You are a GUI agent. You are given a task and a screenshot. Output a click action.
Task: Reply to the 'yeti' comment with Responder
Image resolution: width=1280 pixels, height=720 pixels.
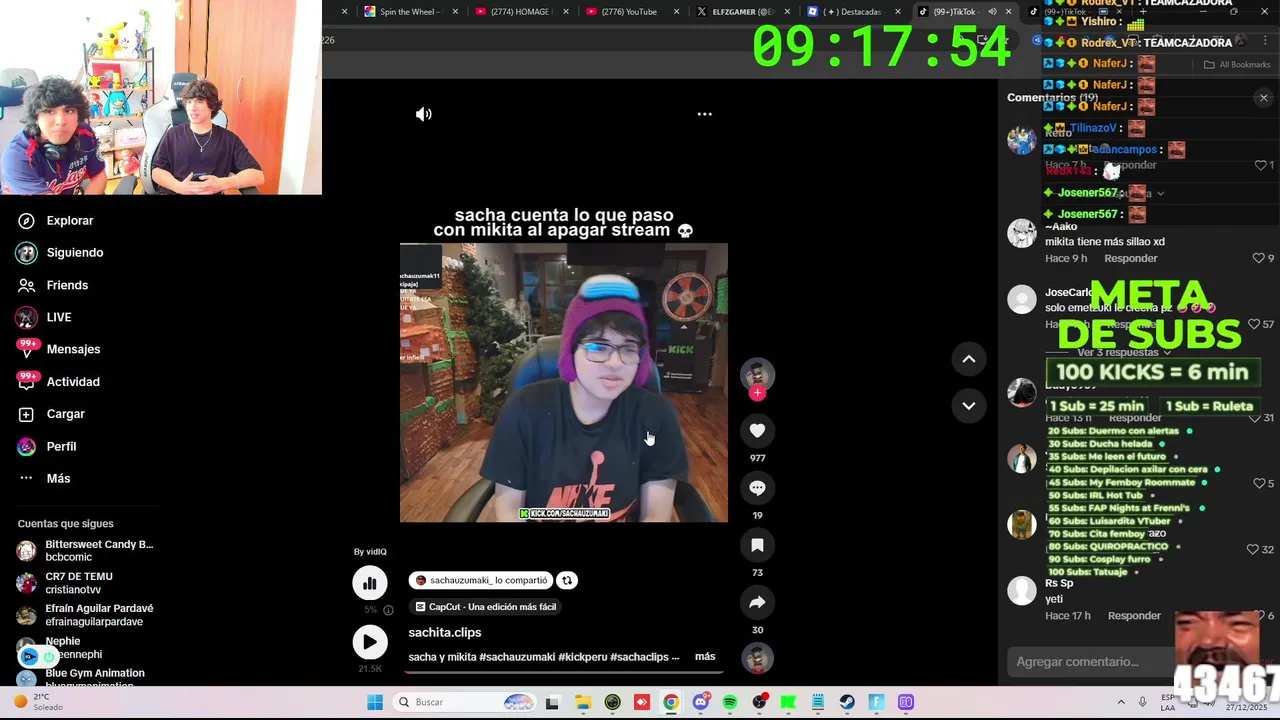click(1134, 616)
